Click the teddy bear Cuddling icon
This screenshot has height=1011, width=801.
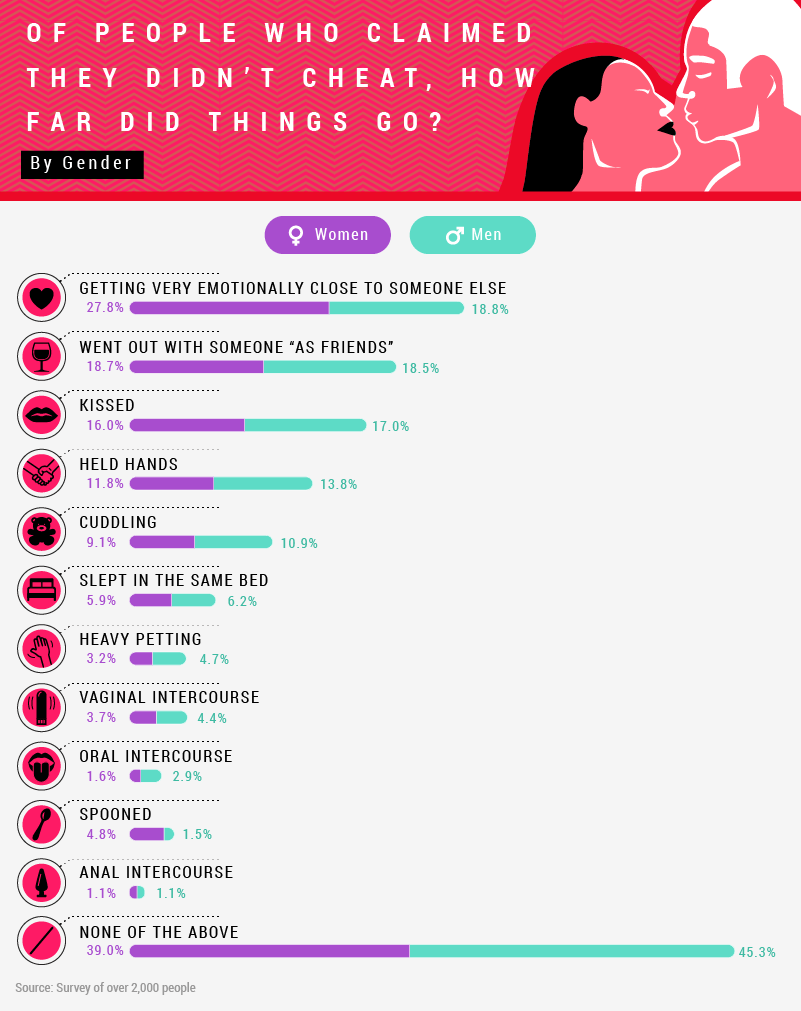pyautogui.click(x=41, y=531)
